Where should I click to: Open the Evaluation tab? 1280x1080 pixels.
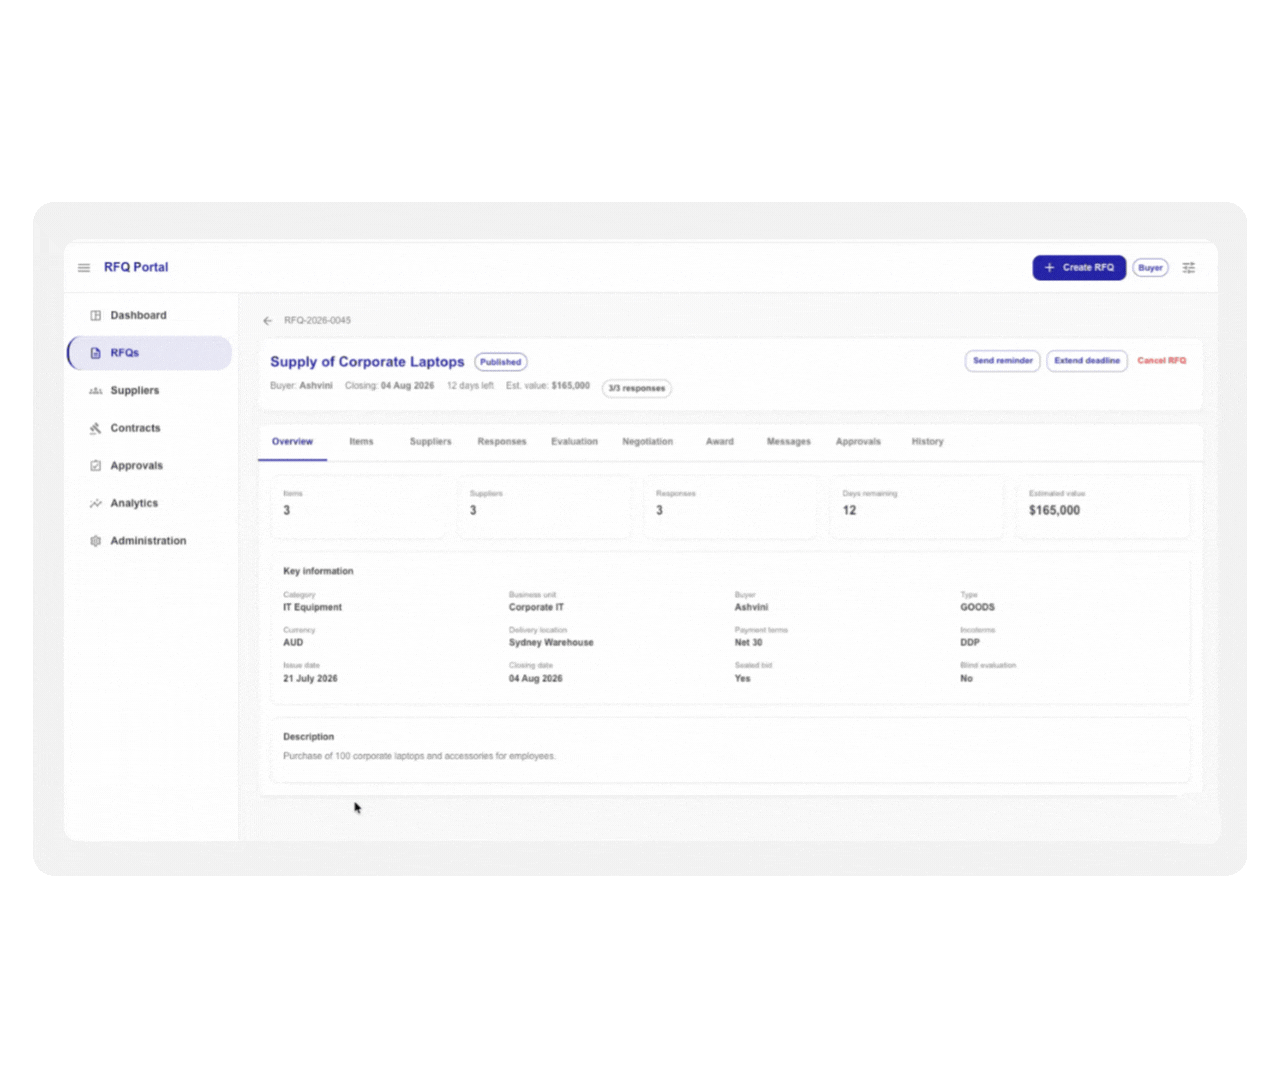[x=574, y=442]
